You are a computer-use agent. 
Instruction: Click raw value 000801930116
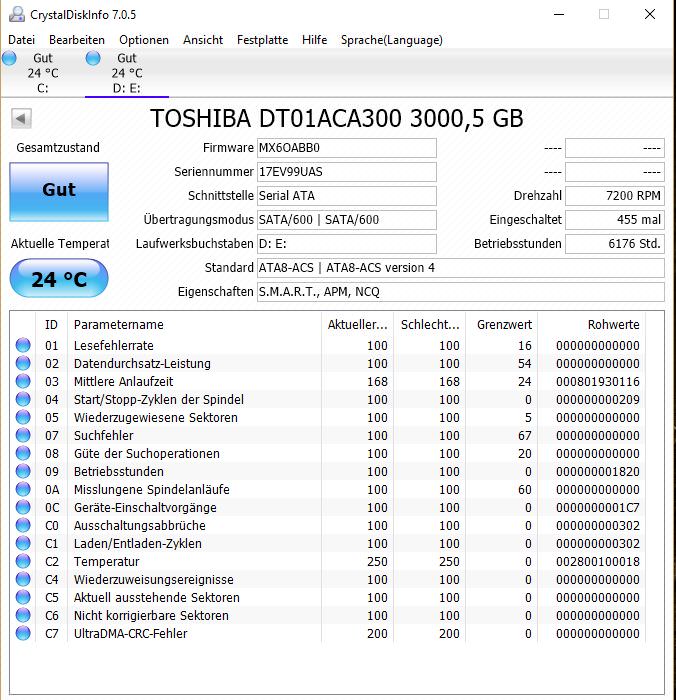597,382
